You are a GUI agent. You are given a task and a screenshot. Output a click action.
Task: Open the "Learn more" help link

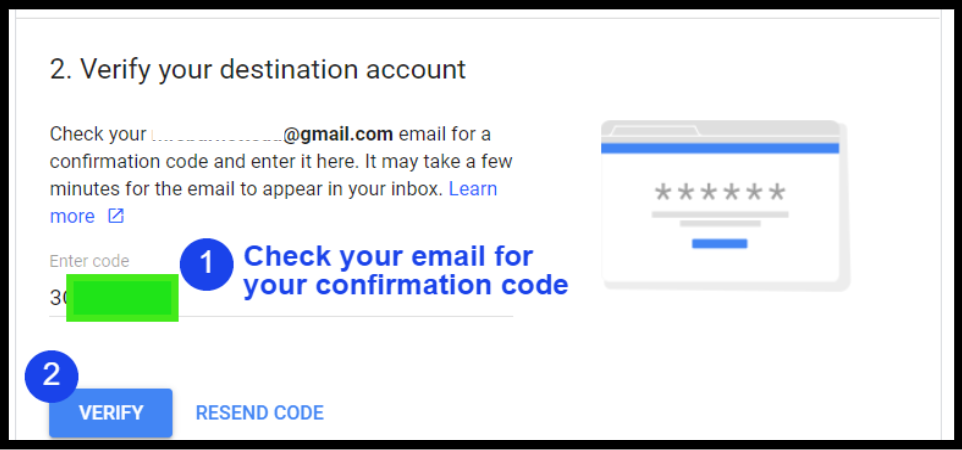472,188
